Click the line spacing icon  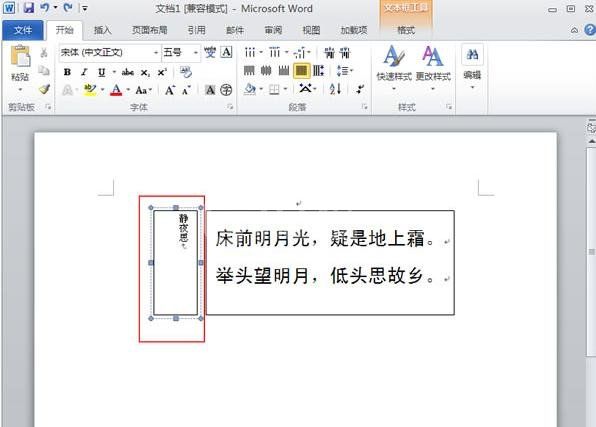pyautogui.click(x=342, y=71)
